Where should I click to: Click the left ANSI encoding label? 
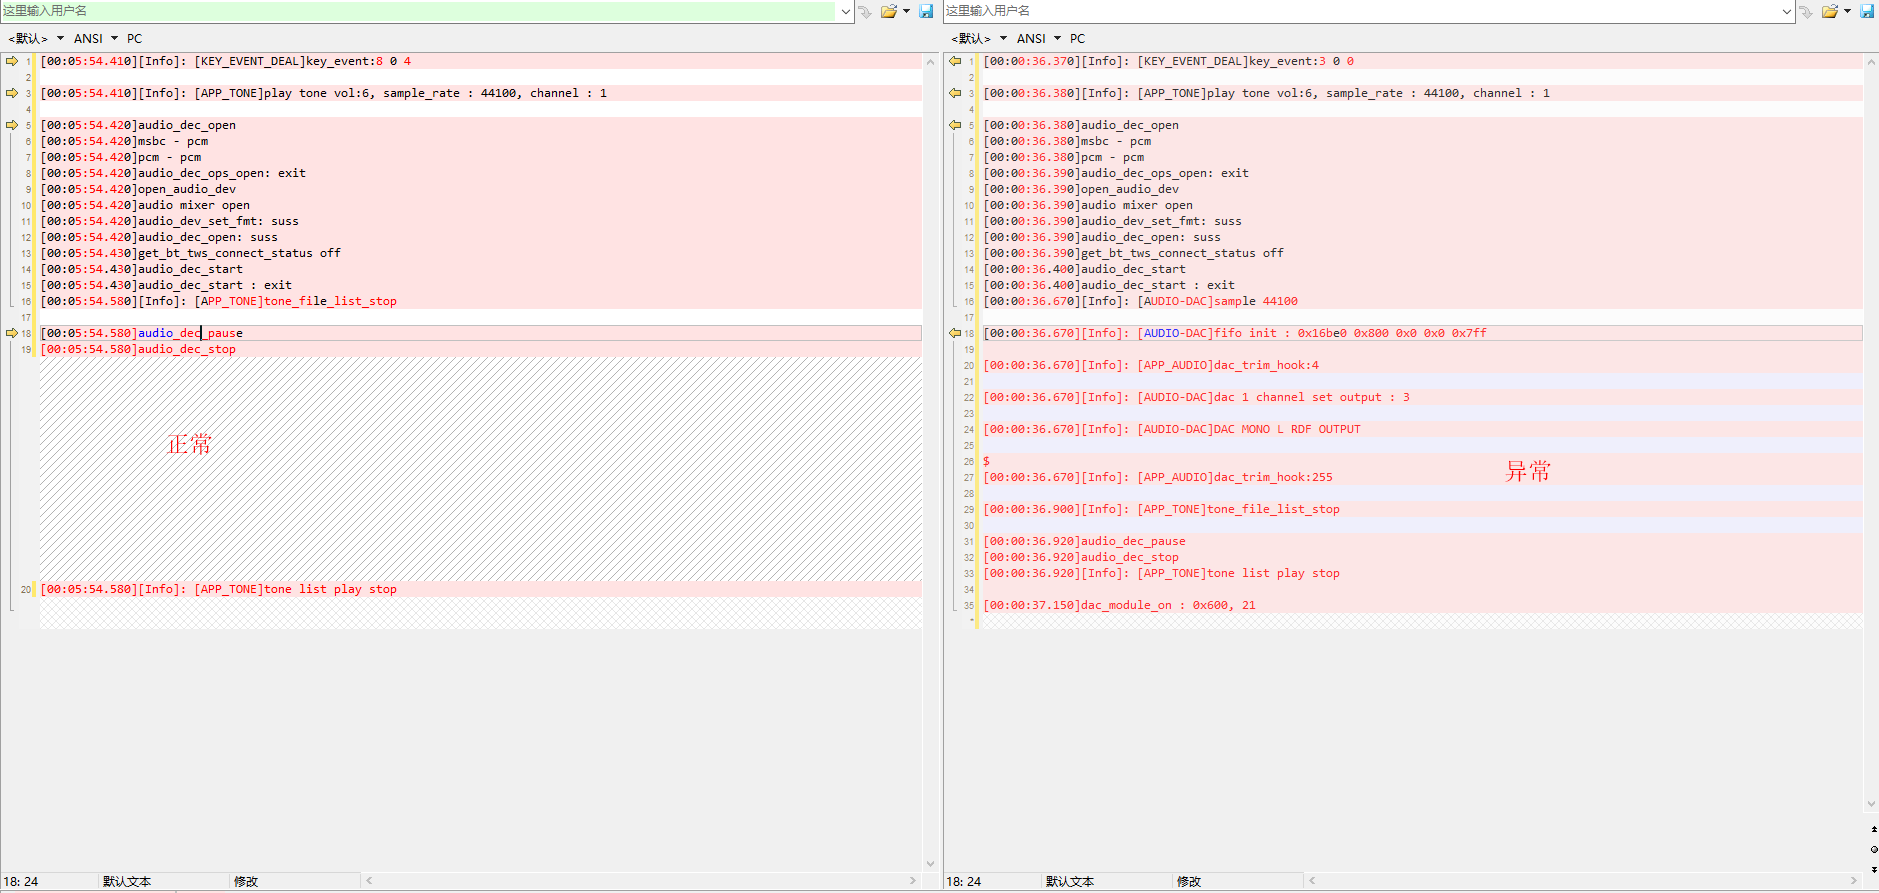(x=88, y=38)
